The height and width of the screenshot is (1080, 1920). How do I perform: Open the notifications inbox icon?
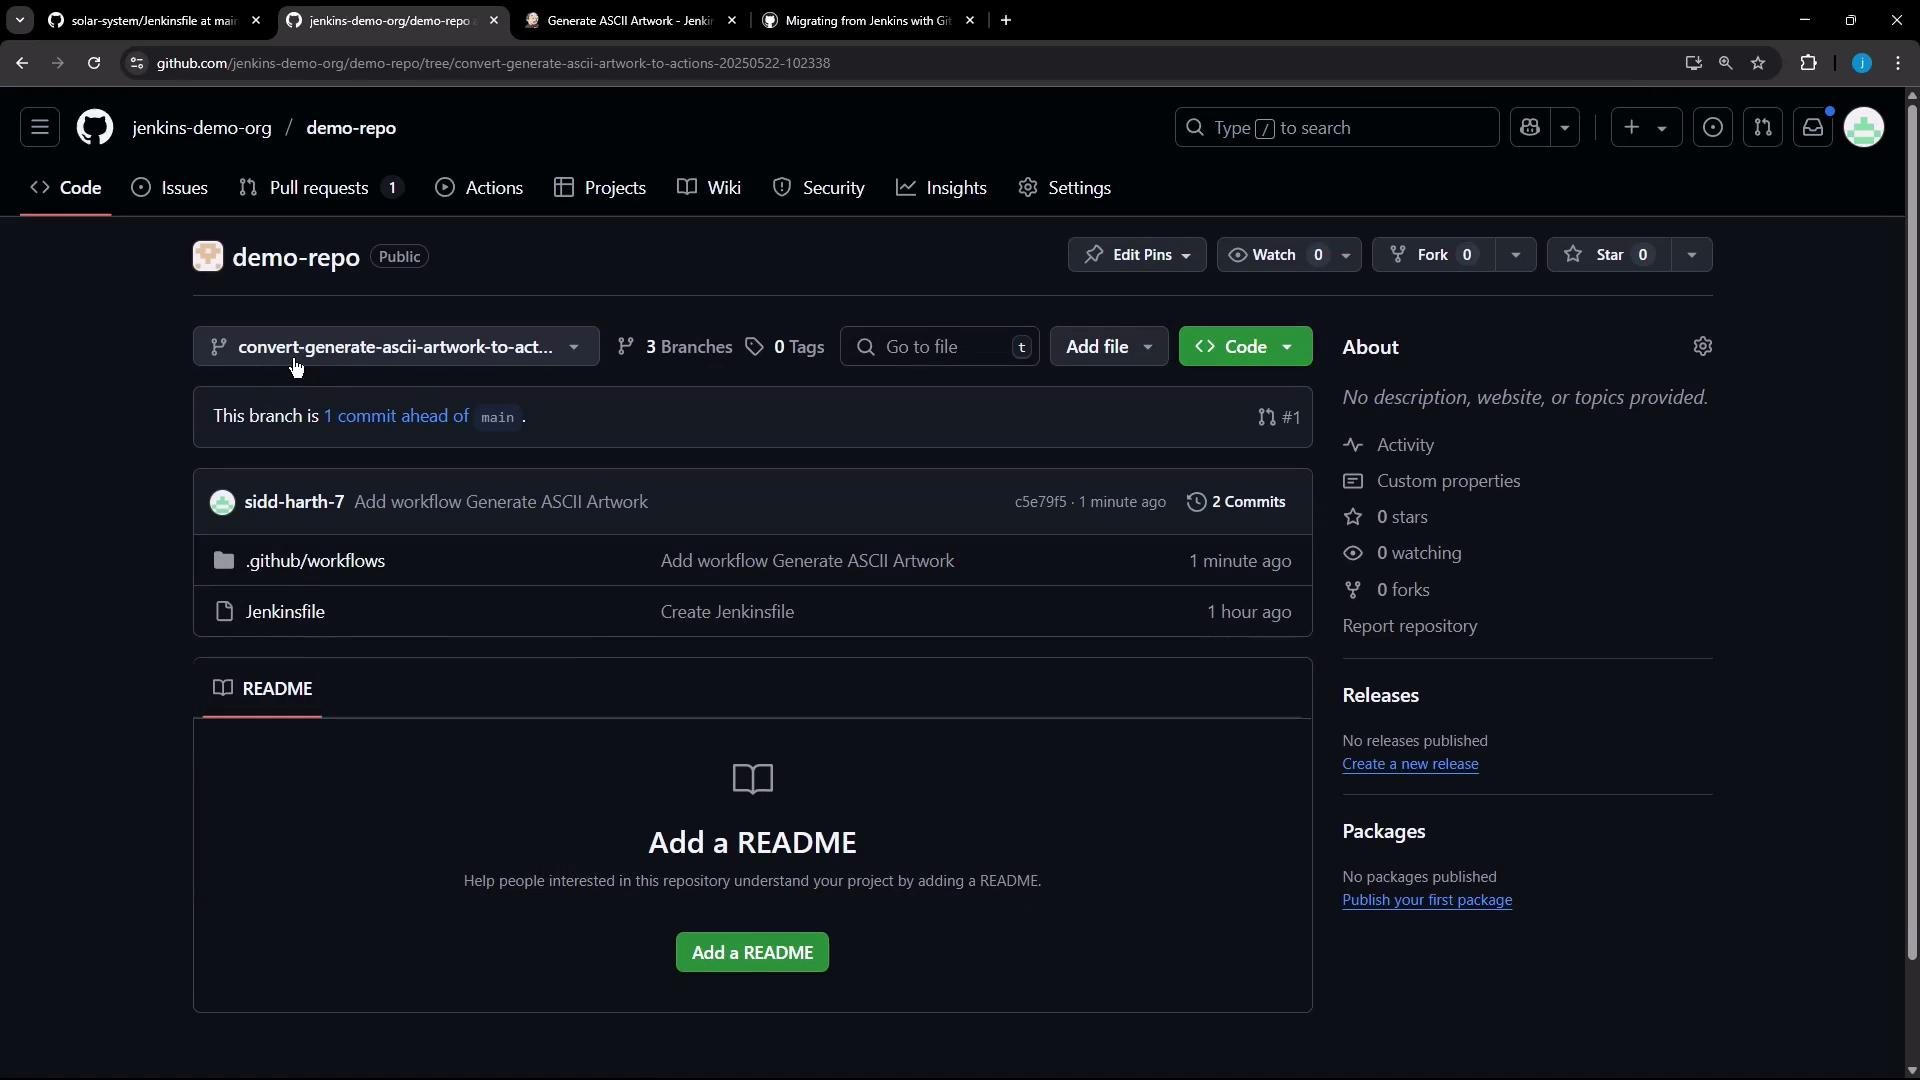[x=1813, y=128]
